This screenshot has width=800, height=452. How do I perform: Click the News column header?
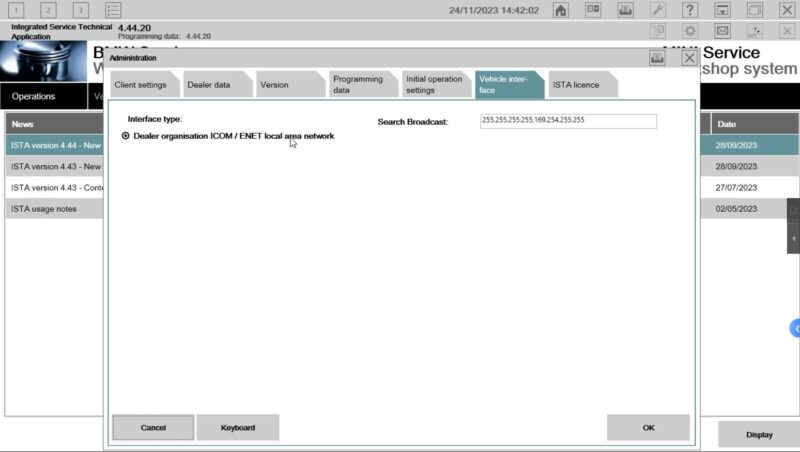point(55,124)
